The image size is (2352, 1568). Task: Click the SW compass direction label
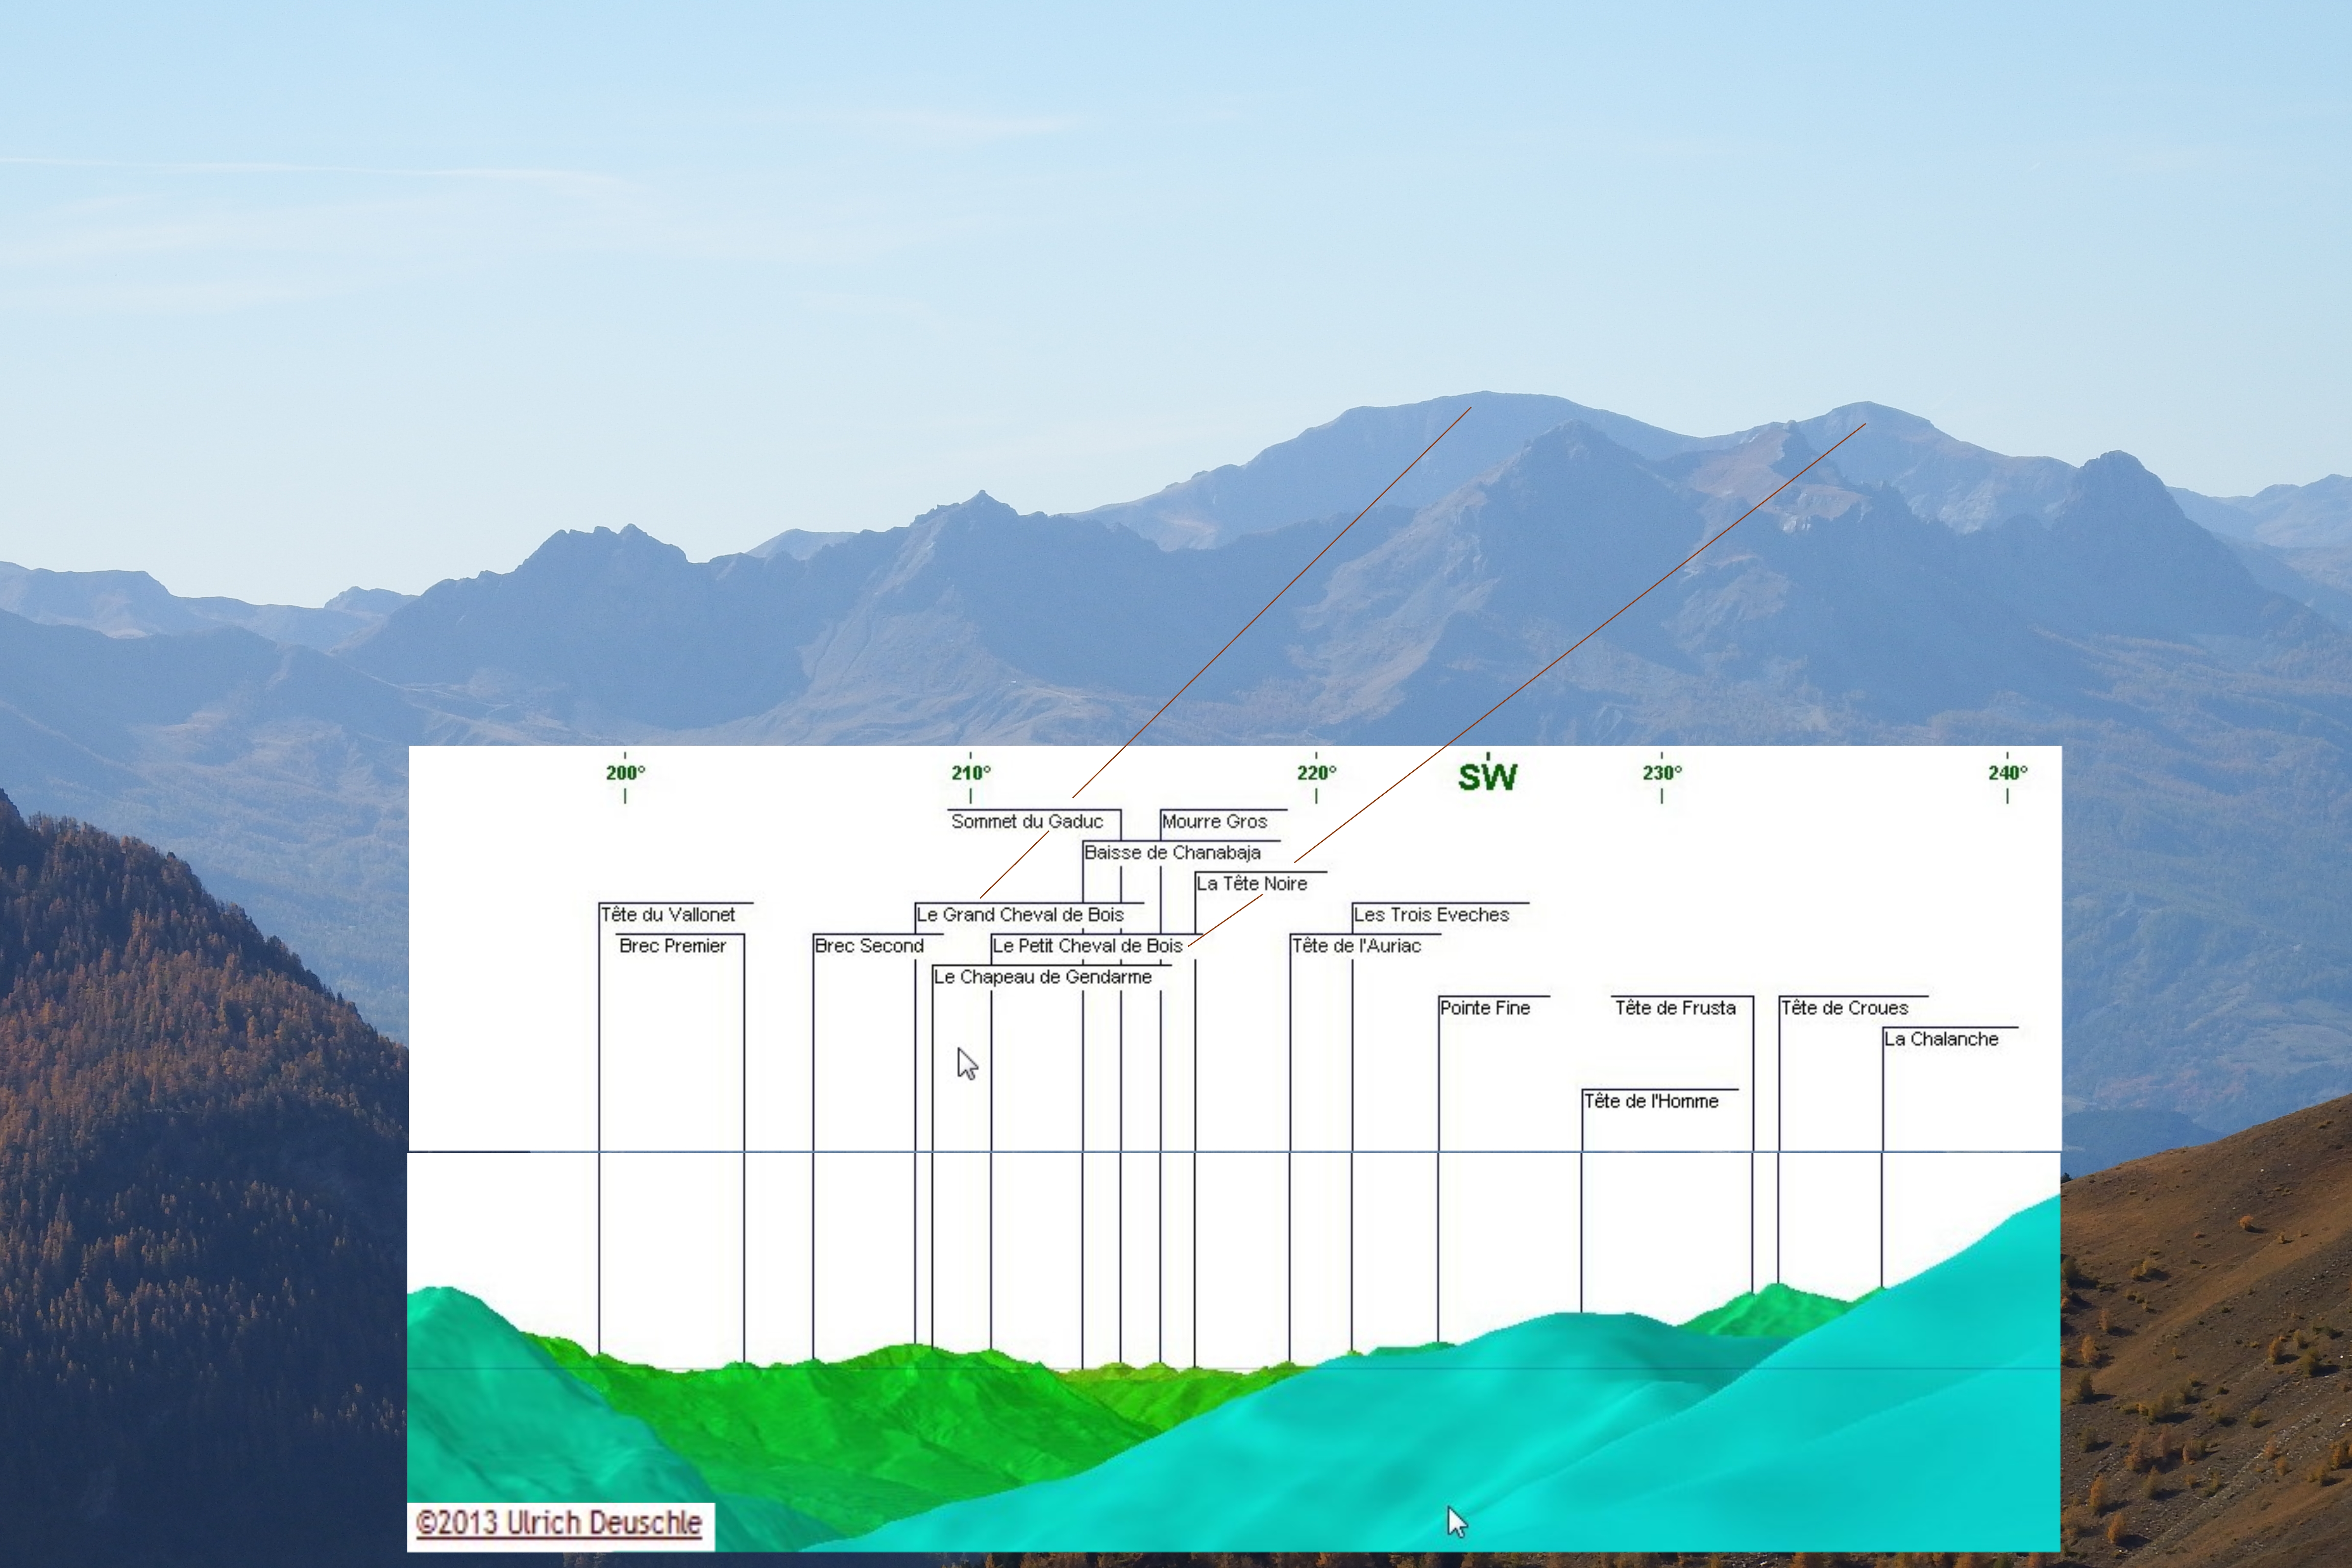coord(1487,776)
